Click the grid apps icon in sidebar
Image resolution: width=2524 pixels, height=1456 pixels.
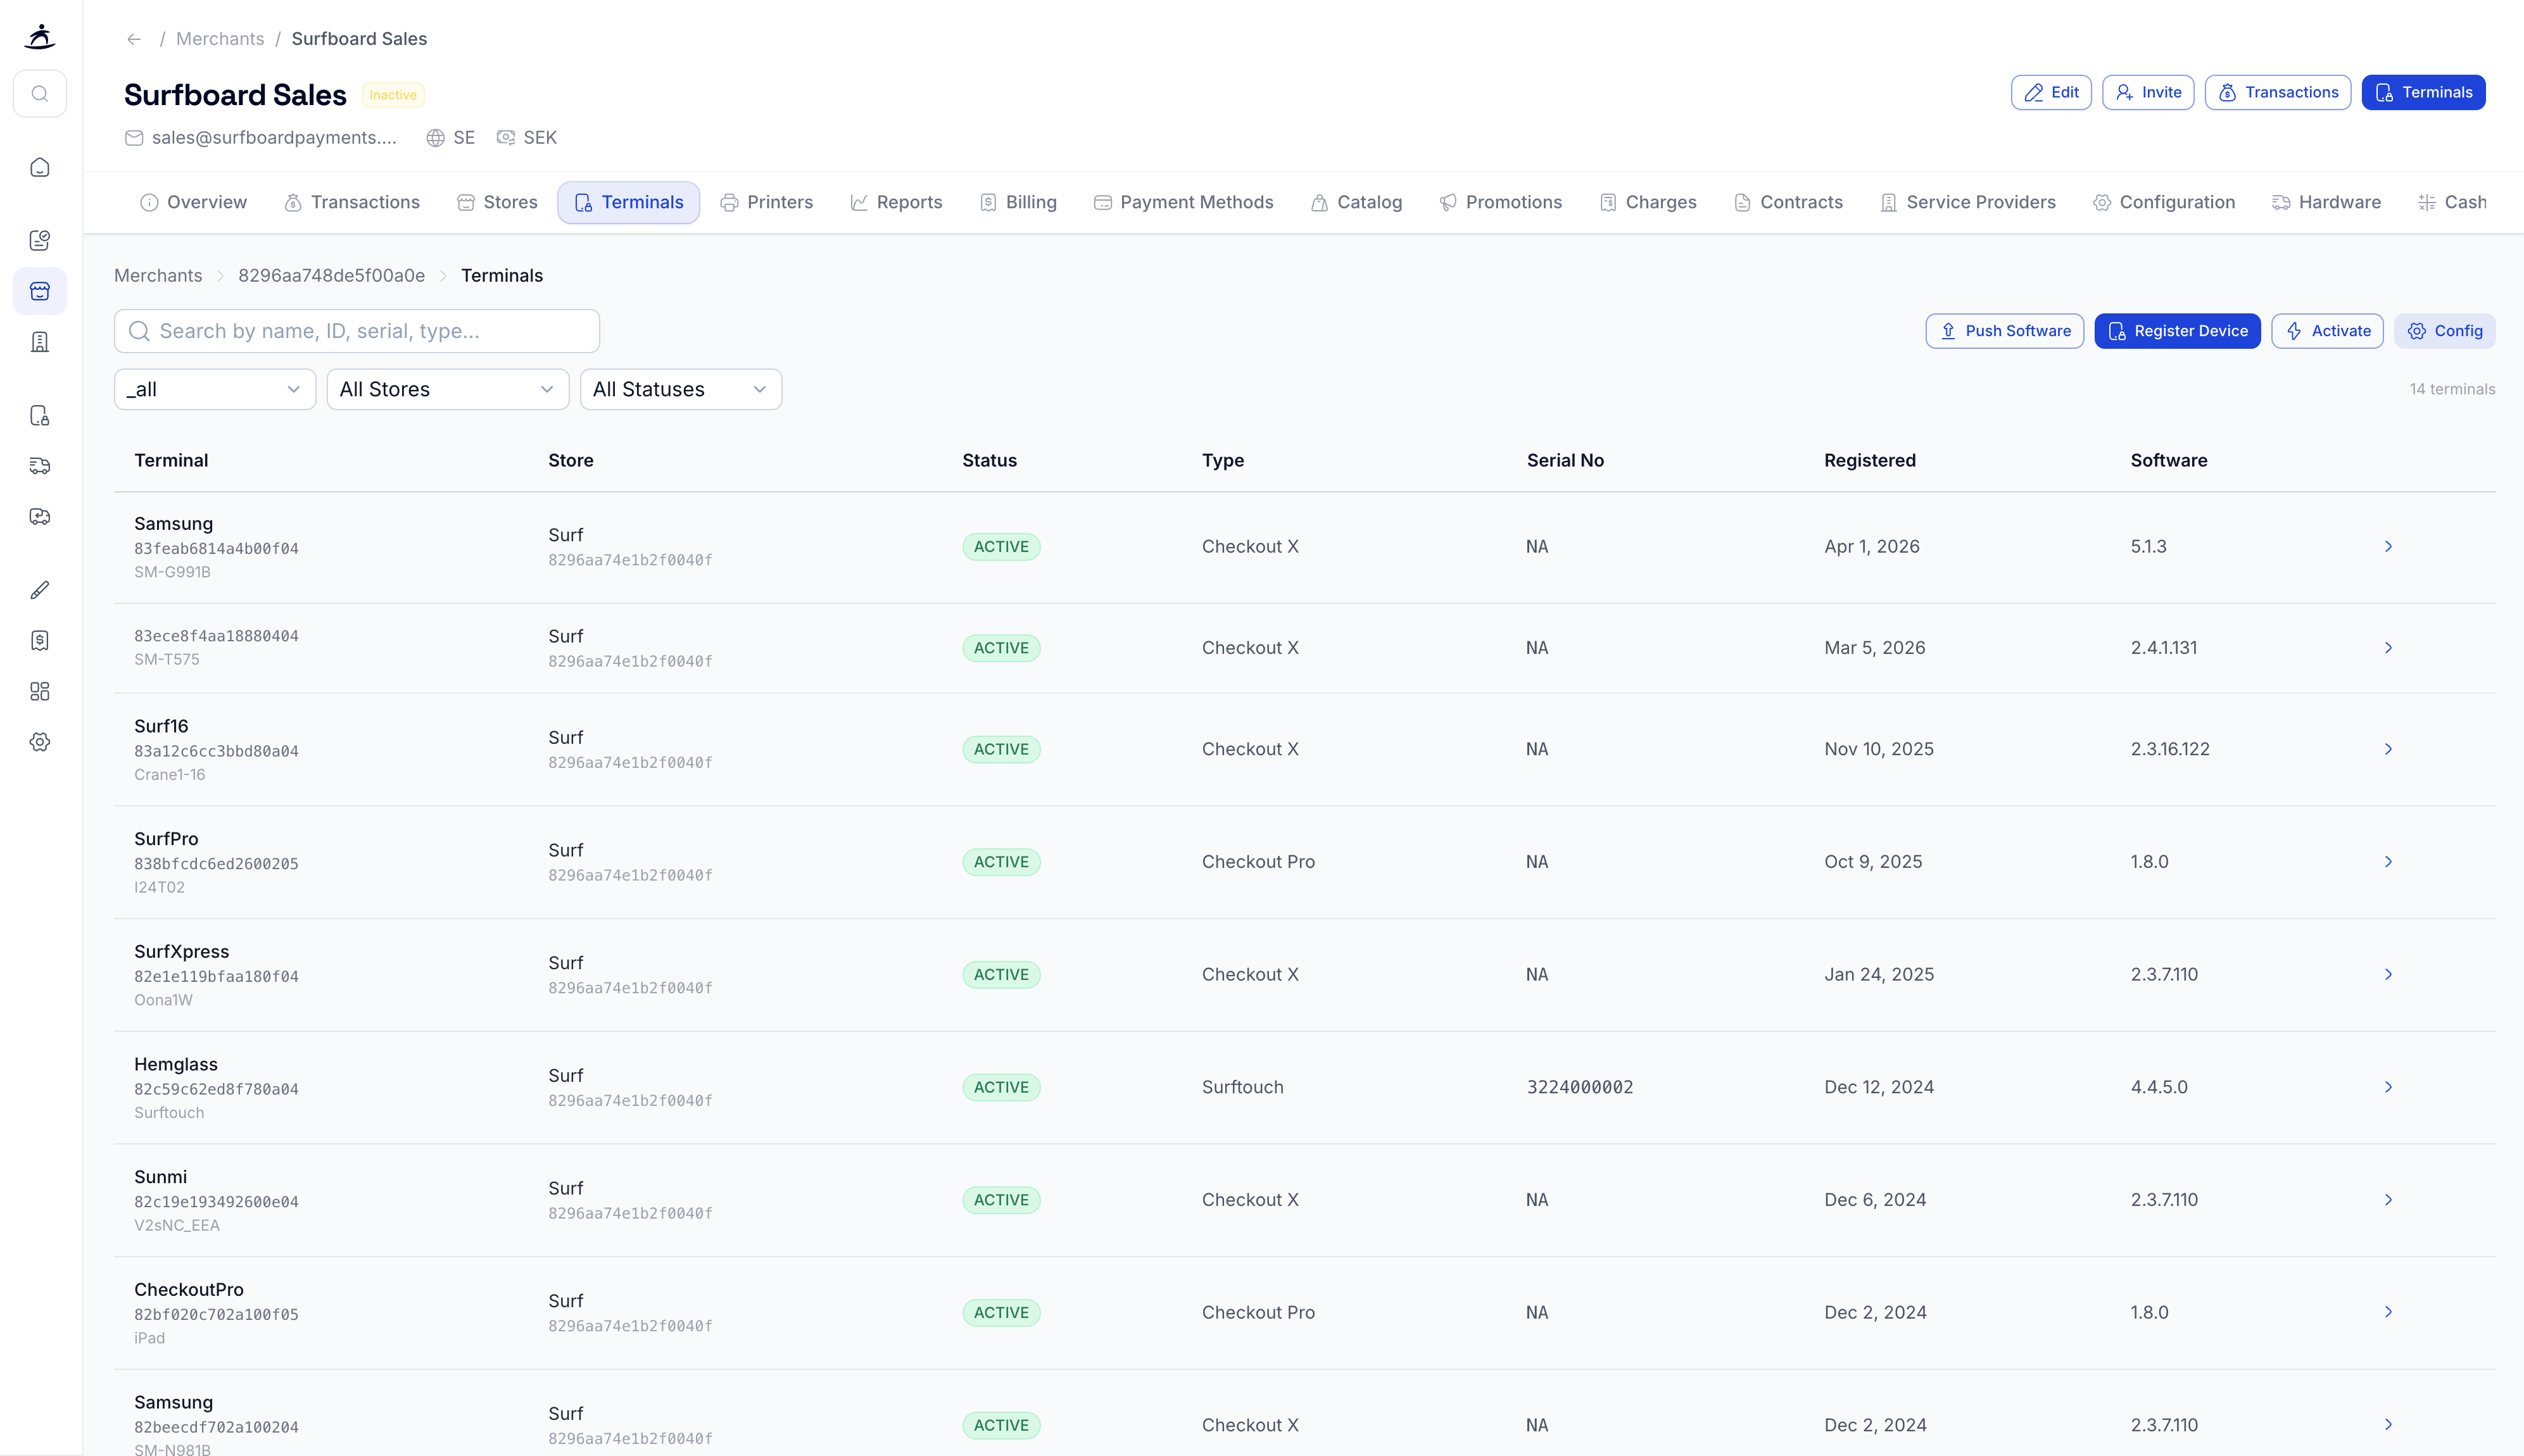pyautogui.click(x=40, y=691)
